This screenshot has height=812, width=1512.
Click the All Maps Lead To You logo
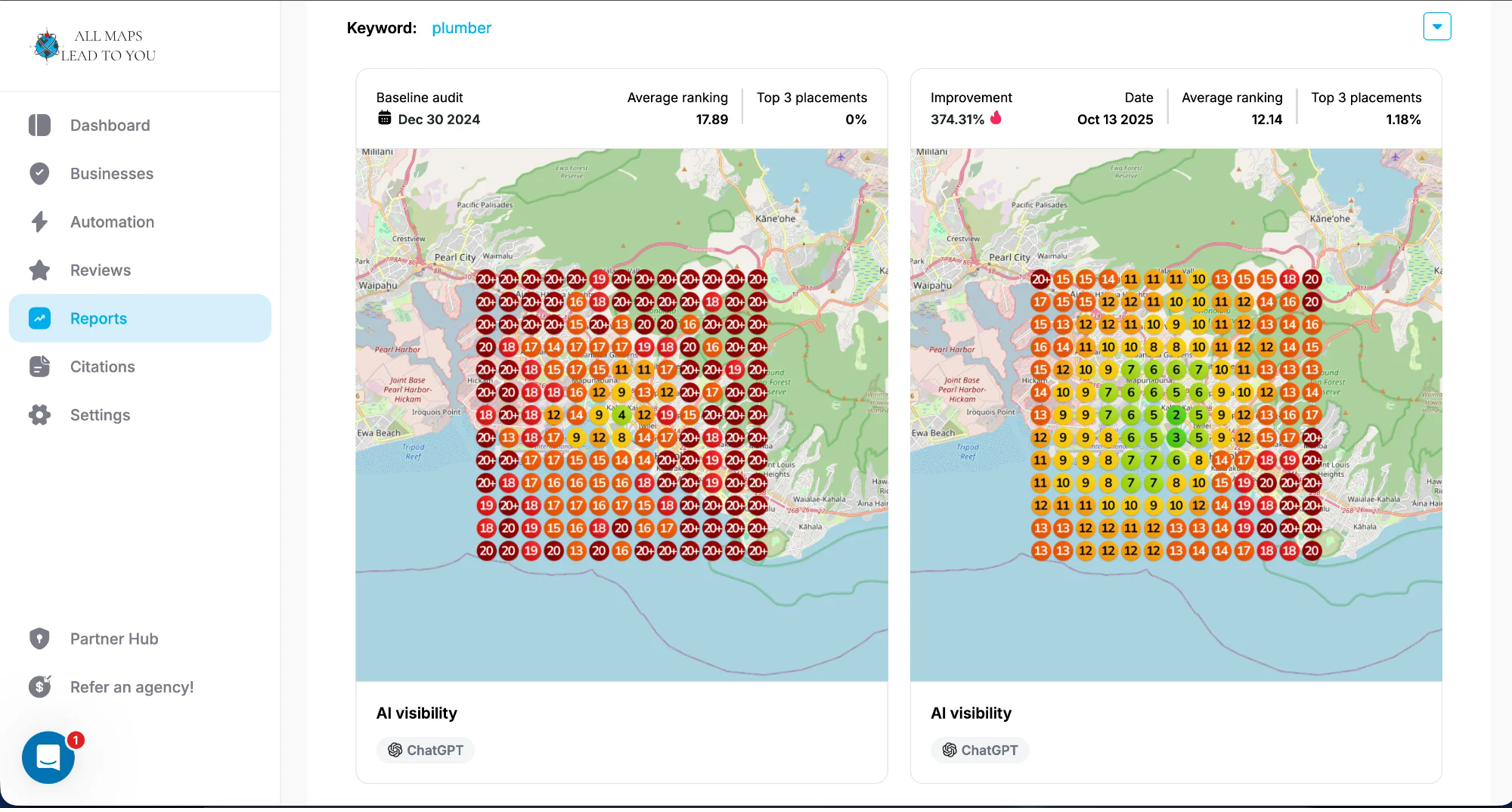coord(94,46)
